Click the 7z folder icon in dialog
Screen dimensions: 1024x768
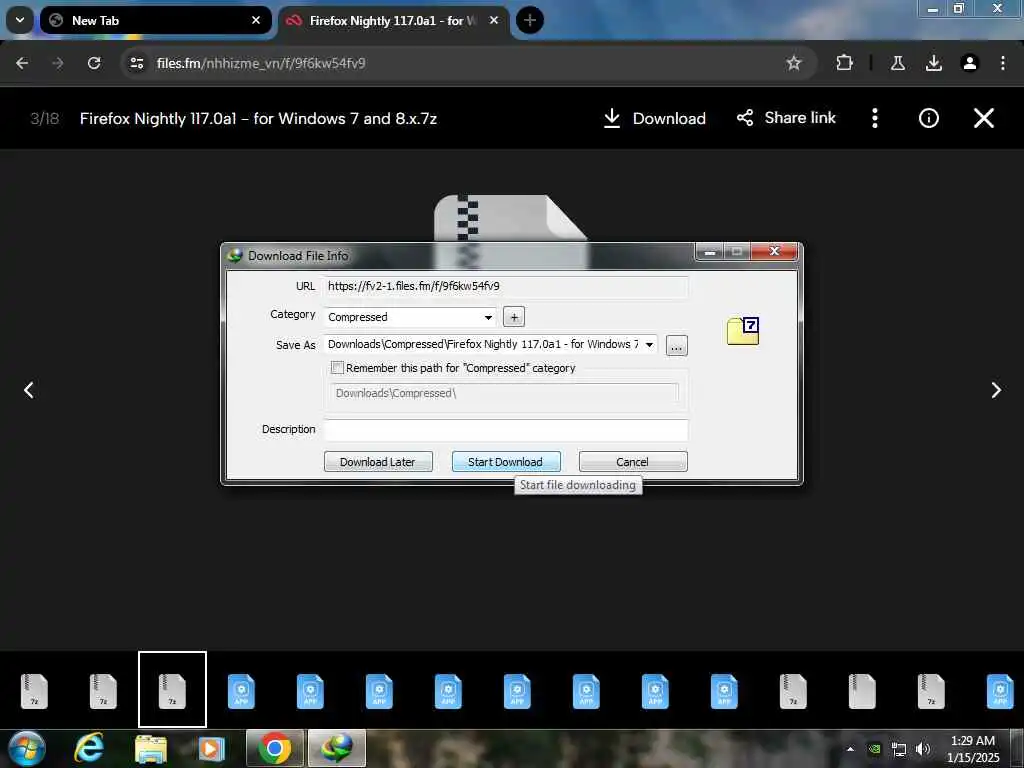pos(743,330)
